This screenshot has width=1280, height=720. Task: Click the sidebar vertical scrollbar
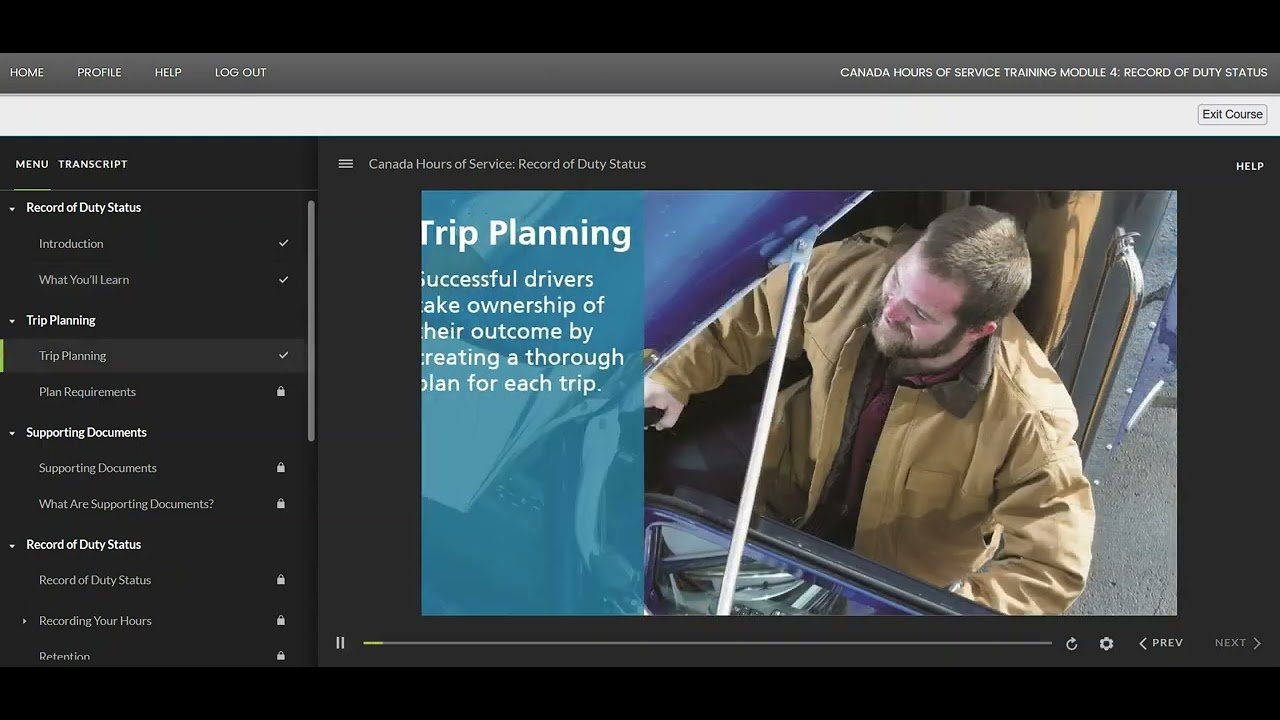(311, 320)
